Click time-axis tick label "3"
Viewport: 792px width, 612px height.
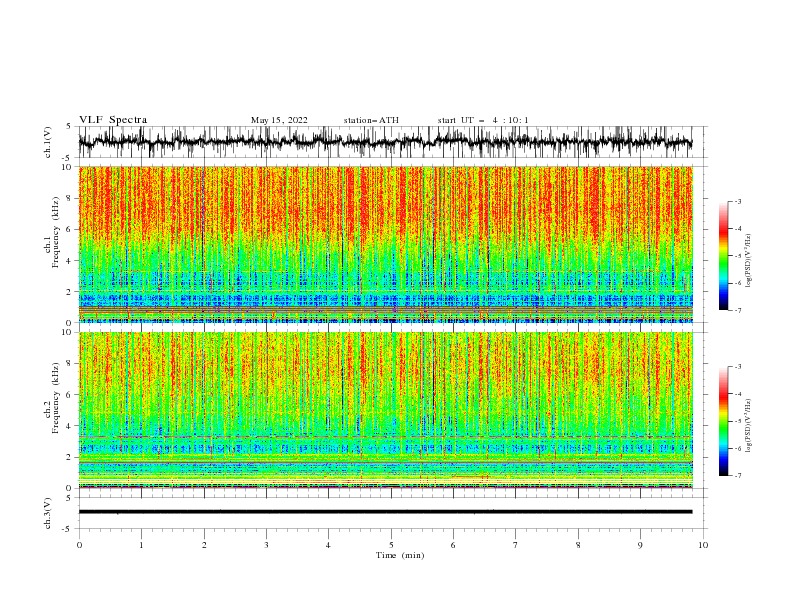pos(266,545)
